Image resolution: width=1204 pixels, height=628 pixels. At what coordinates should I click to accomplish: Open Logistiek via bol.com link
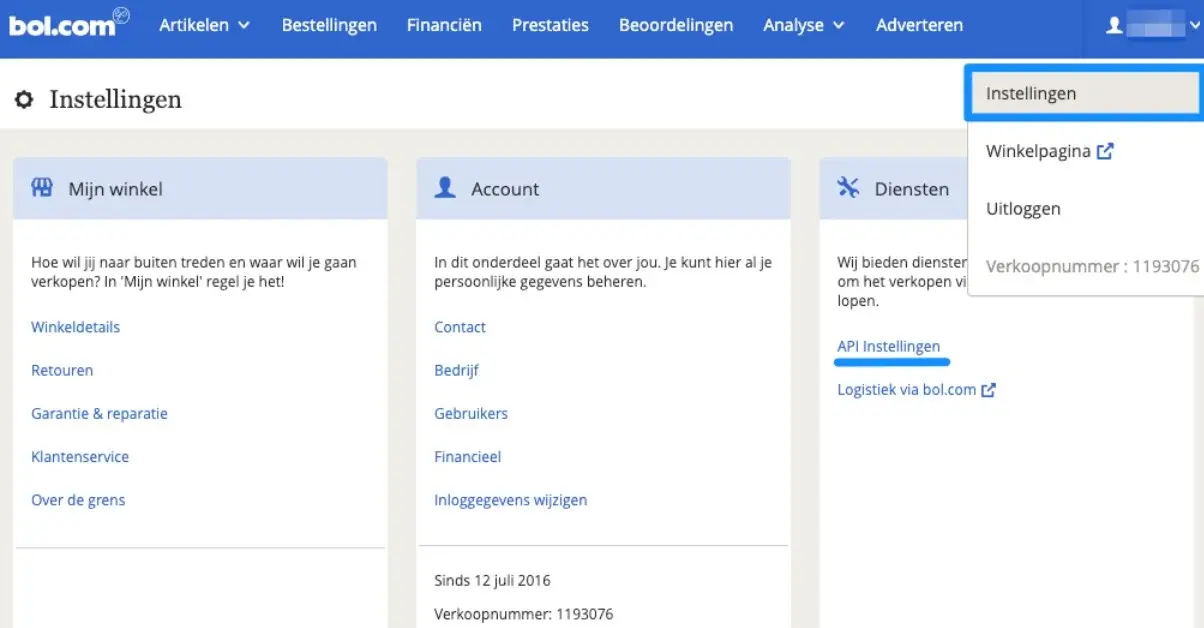coord(906,390)
